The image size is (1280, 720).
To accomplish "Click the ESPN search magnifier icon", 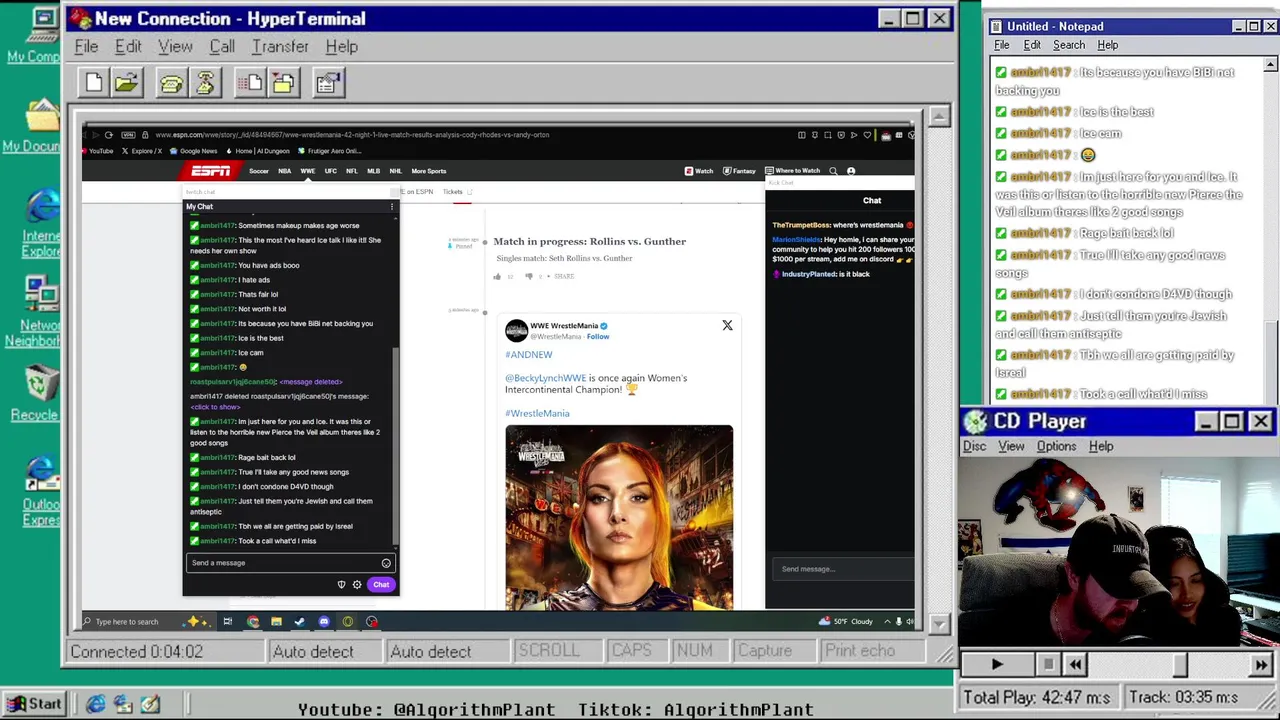I will tap(833, 171).
